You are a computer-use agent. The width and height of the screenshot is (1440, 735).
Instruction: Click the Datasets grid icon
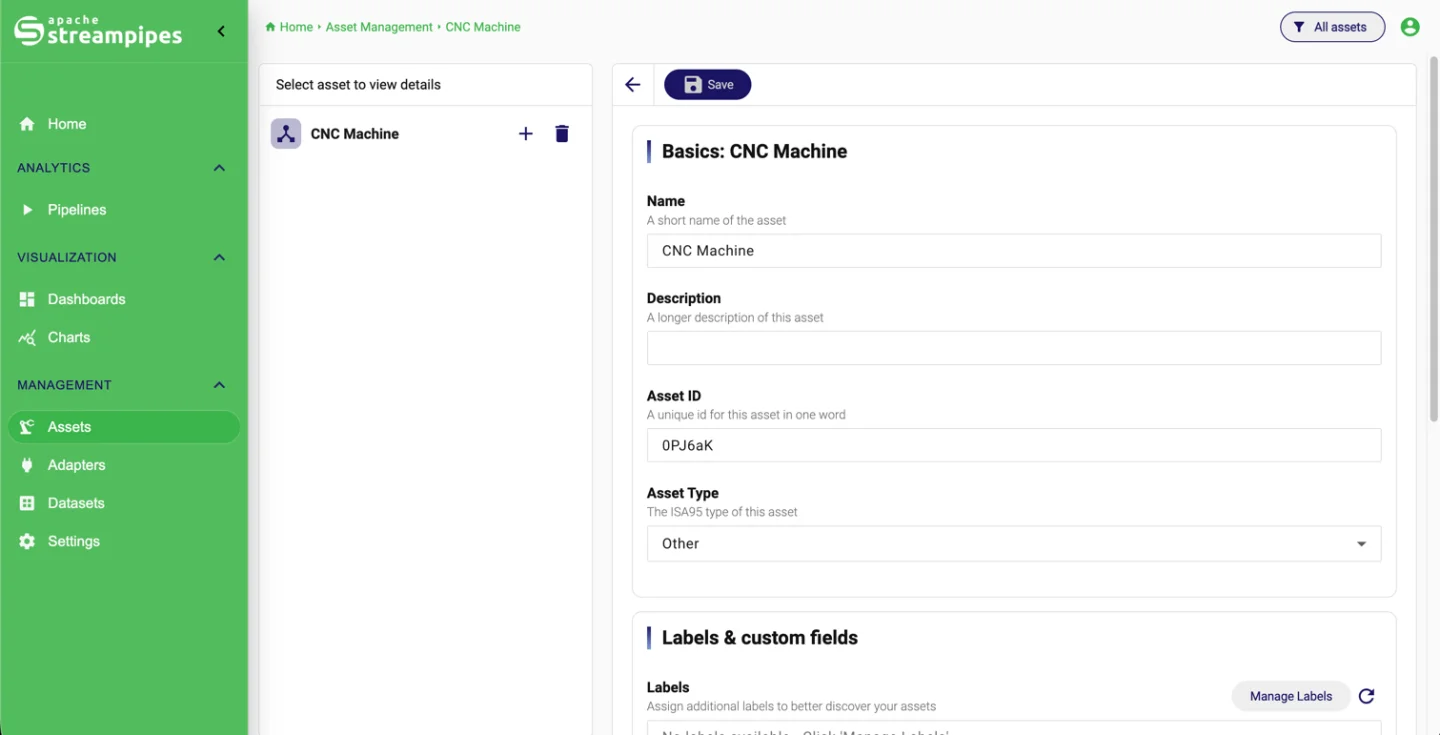pyautogui.click(x=27, y=503)
